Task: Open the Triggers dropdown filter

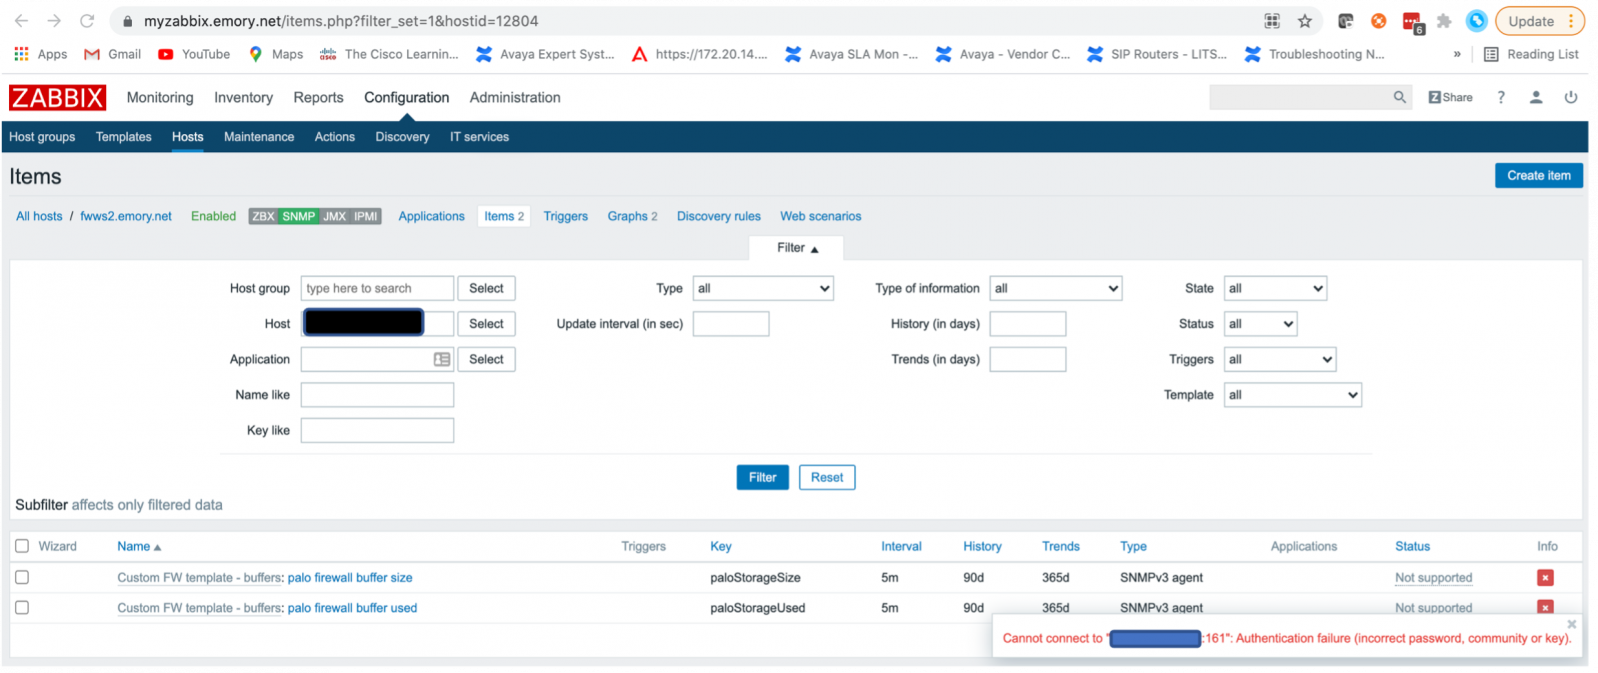Action: pos(1280,359)
